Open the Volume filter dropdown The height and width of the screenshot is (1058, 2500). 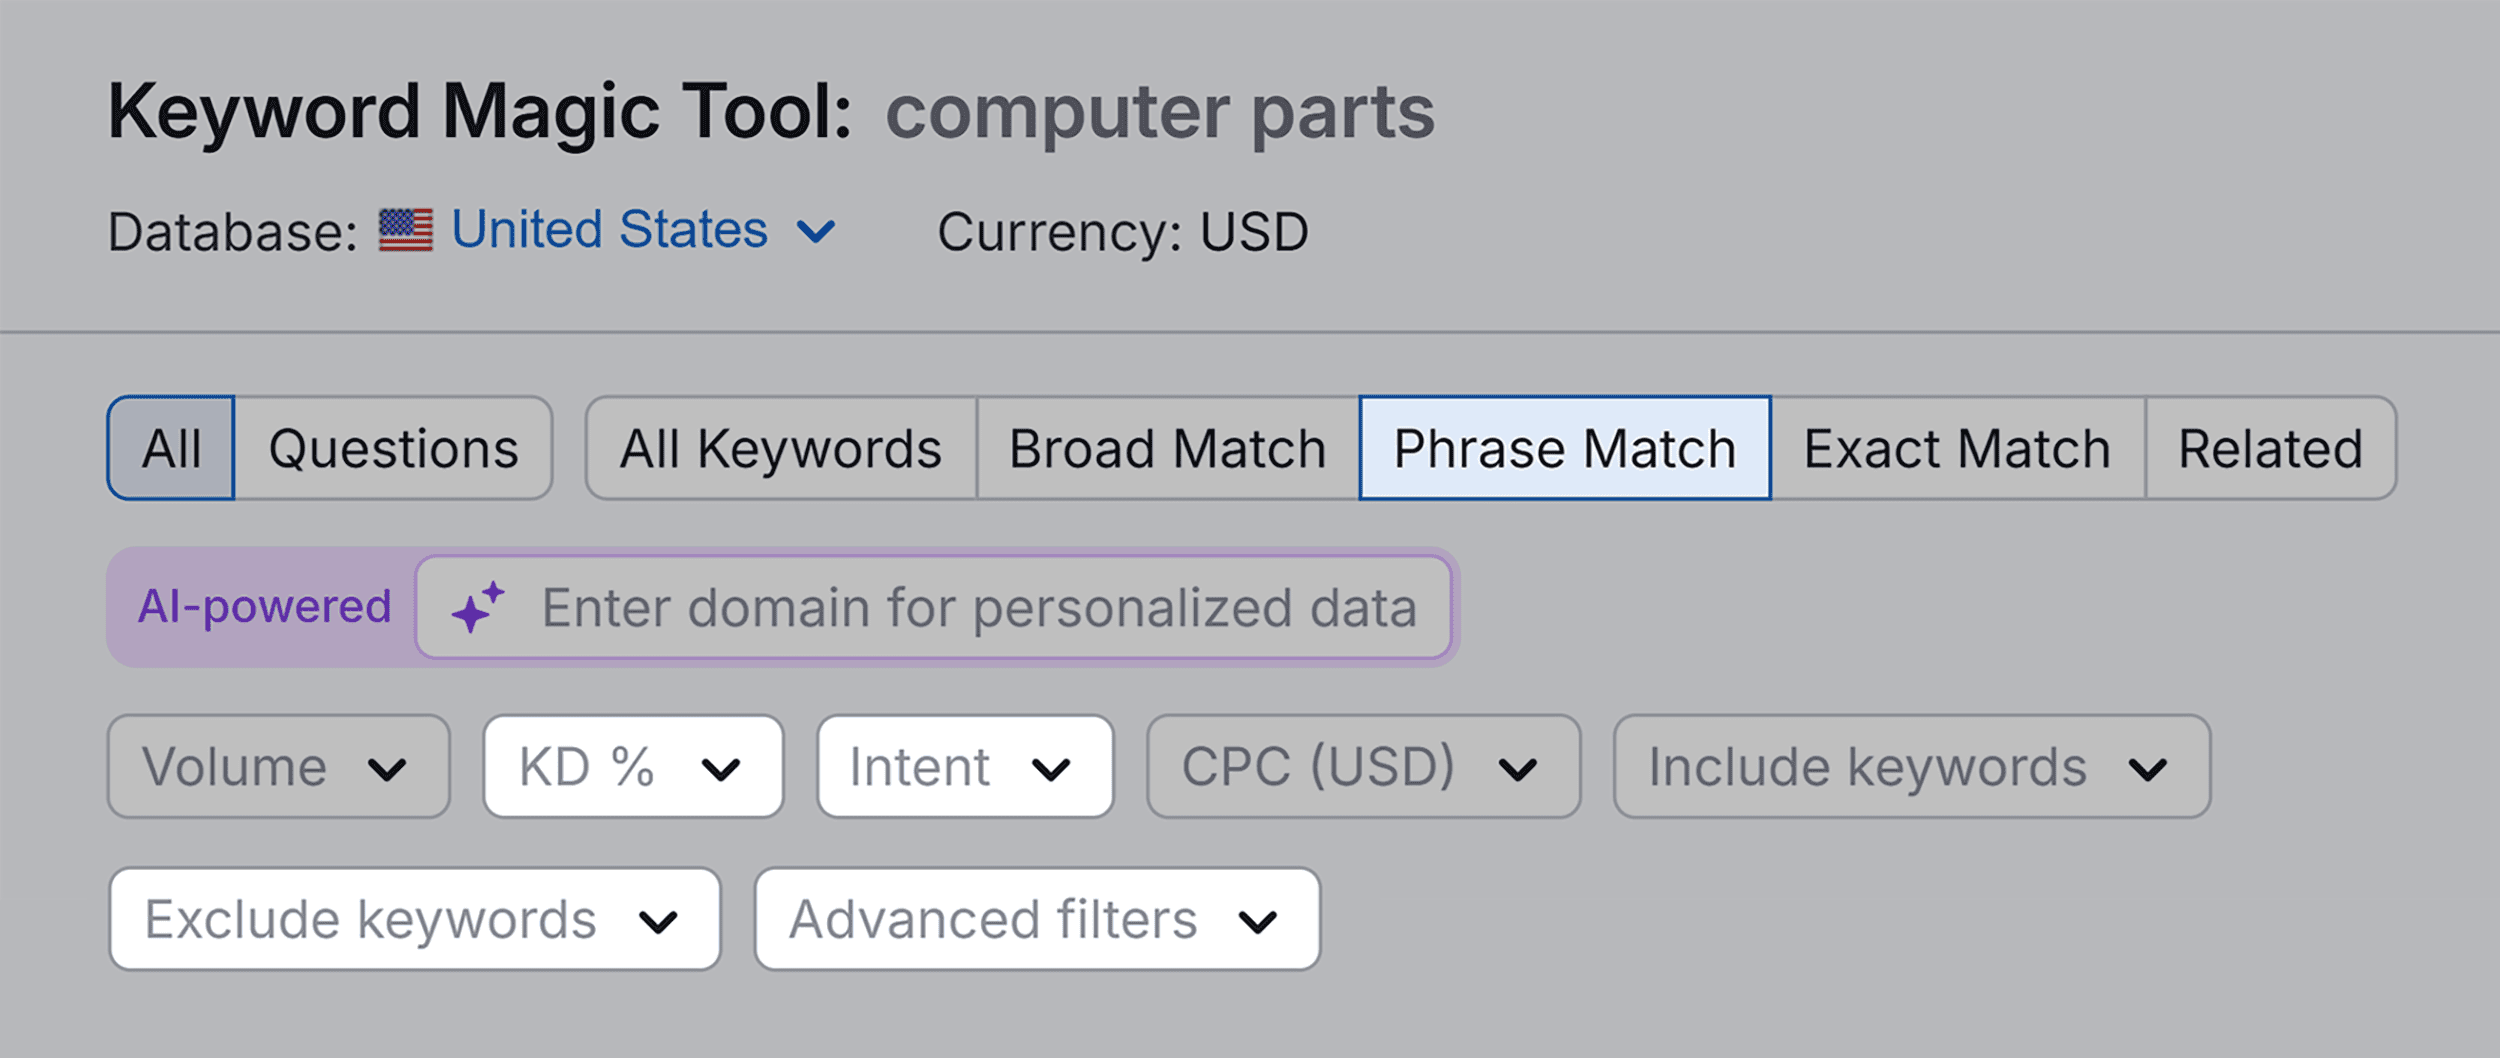[x=278, y=767]
